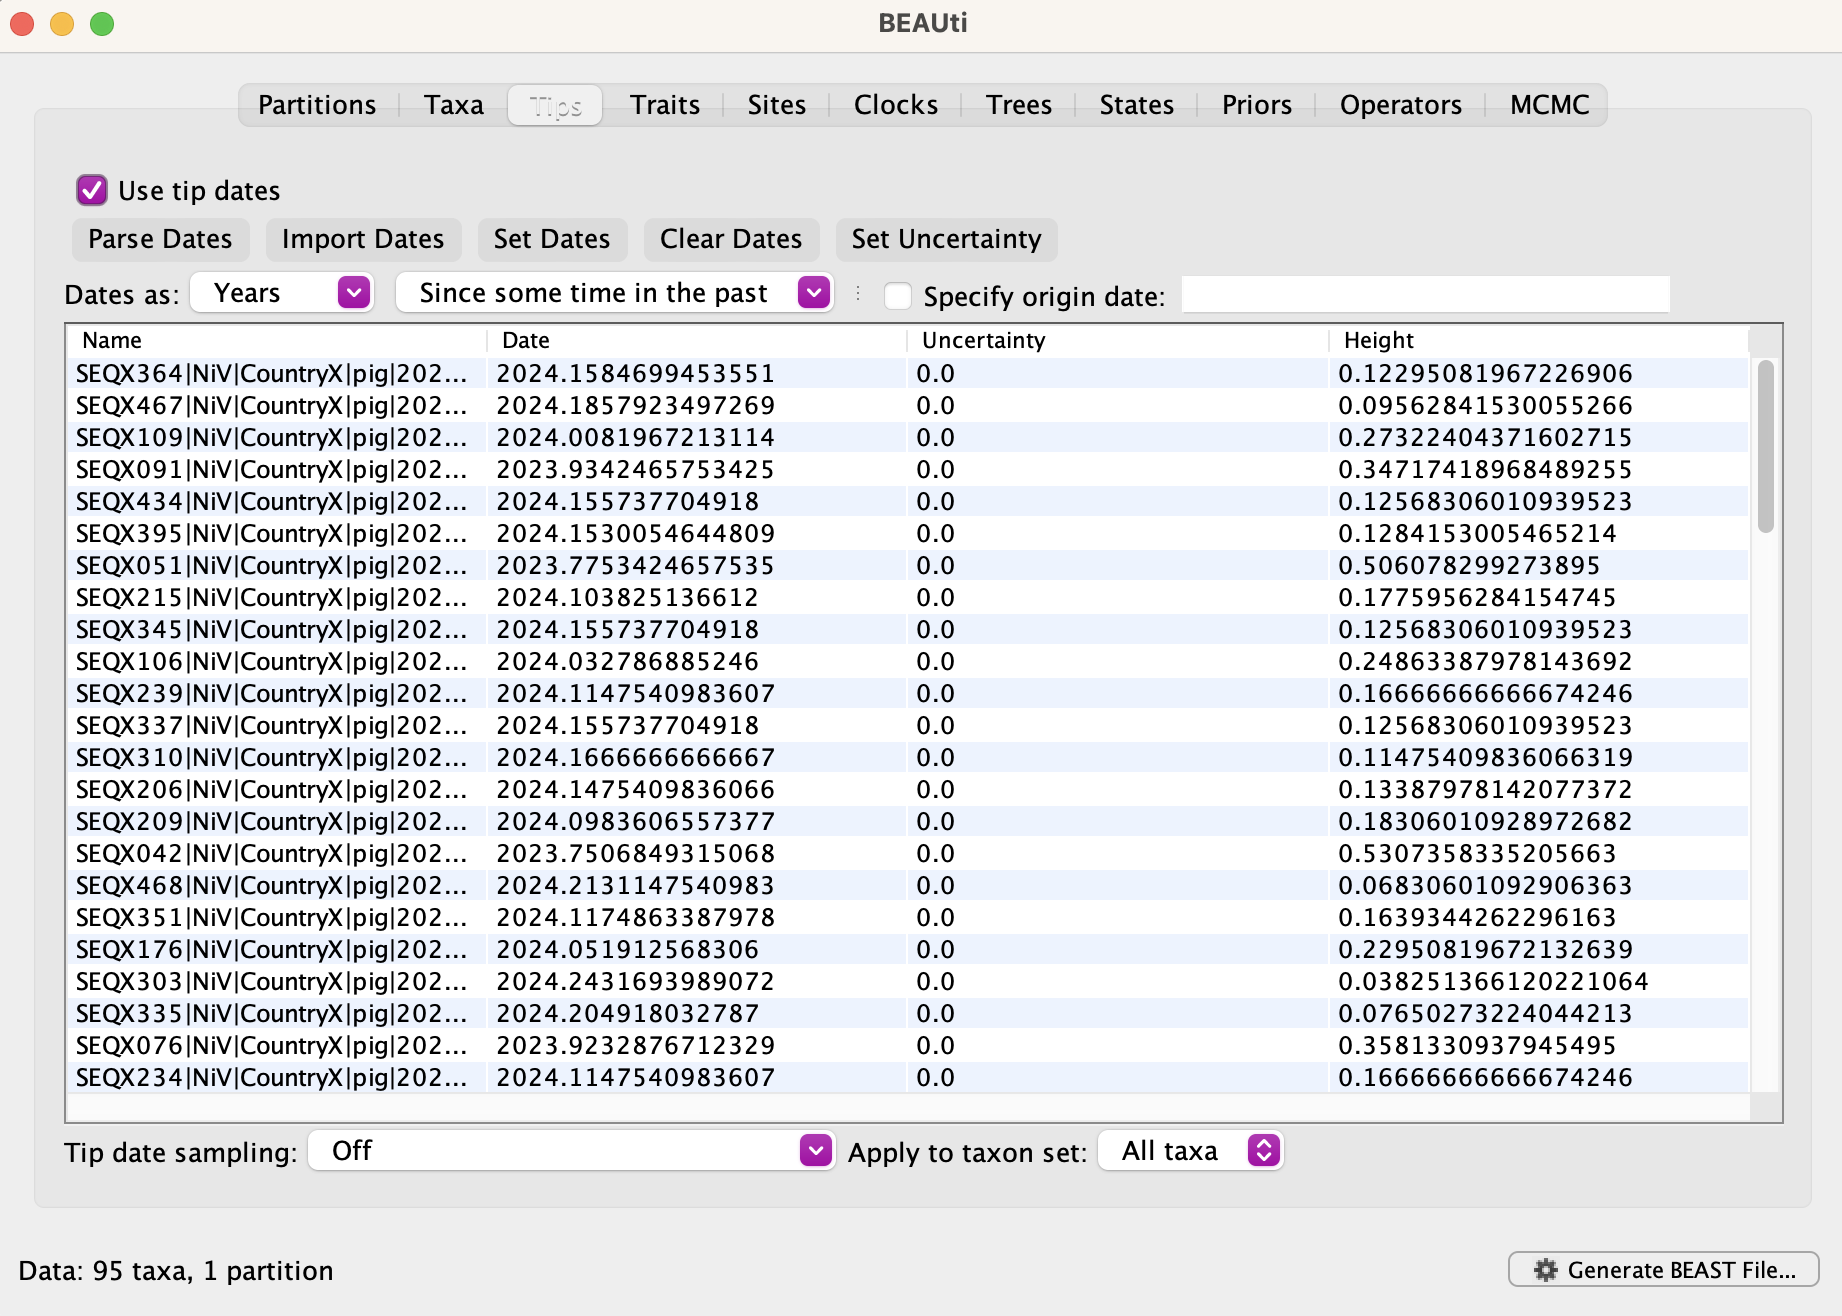Enable the Specify origin date checkbox
Viewport: 1842px width, 1316px height.
click(898, 296)
